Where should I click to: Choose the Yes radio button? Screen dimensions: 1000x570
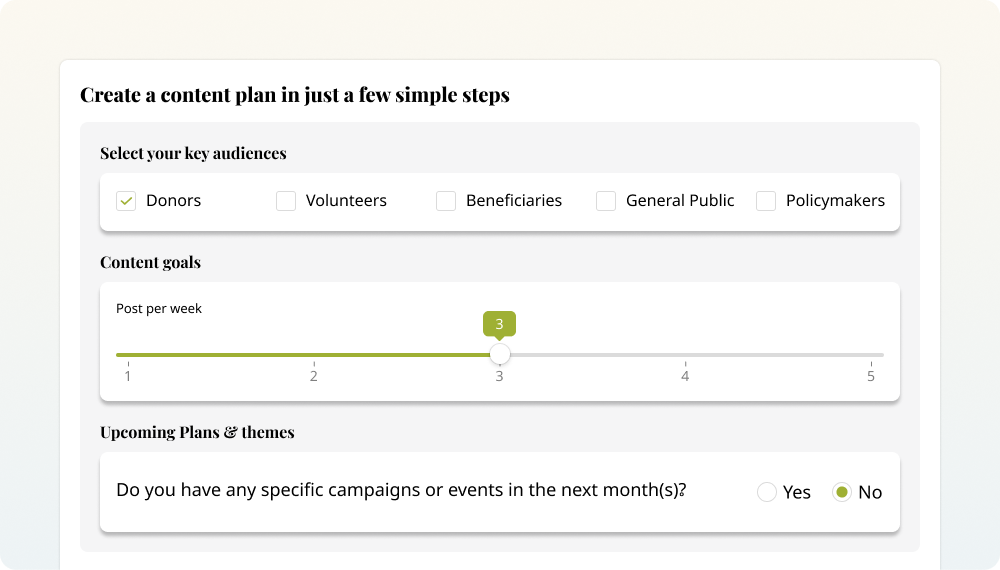(767, 492)
